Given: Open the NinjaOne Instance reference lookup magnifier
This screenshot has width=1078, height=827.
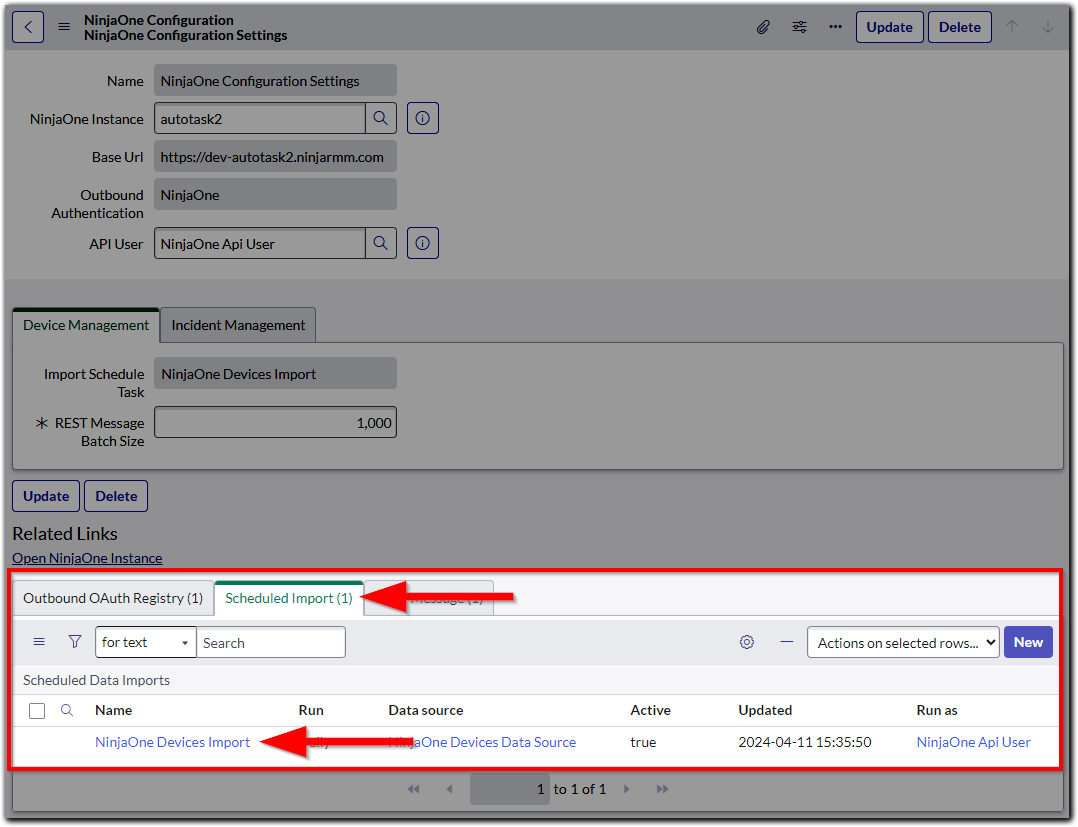Looking at the screenshot, I should 380,118.
